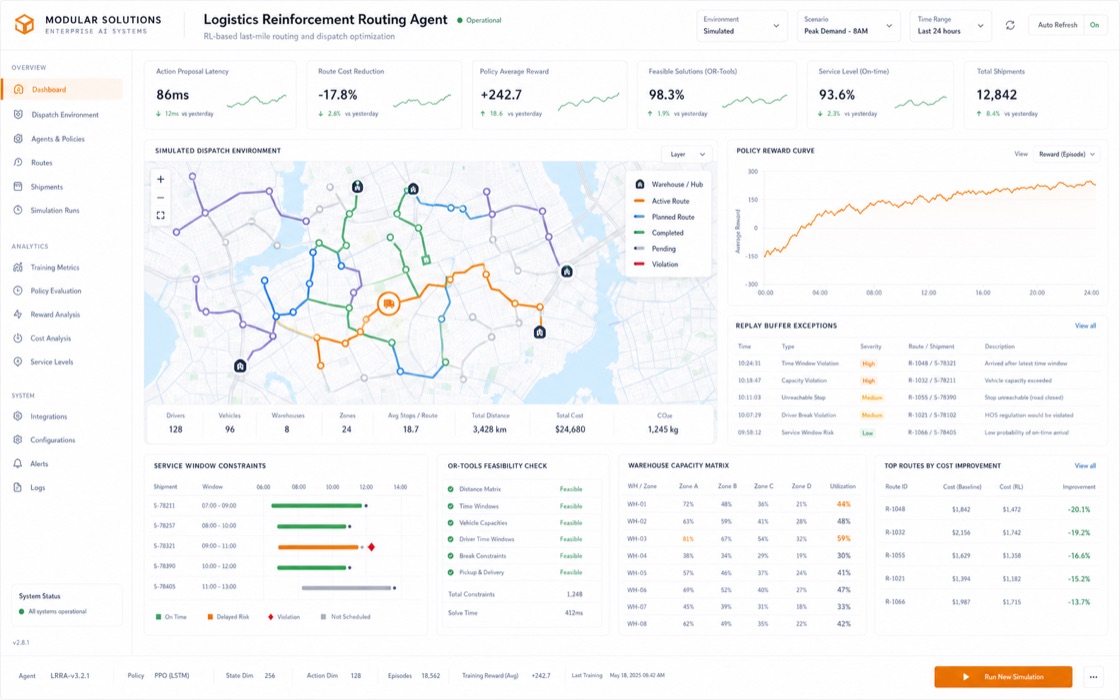Toggle the Time Windows check mark
1120x700 pixels.
(451, 506)
